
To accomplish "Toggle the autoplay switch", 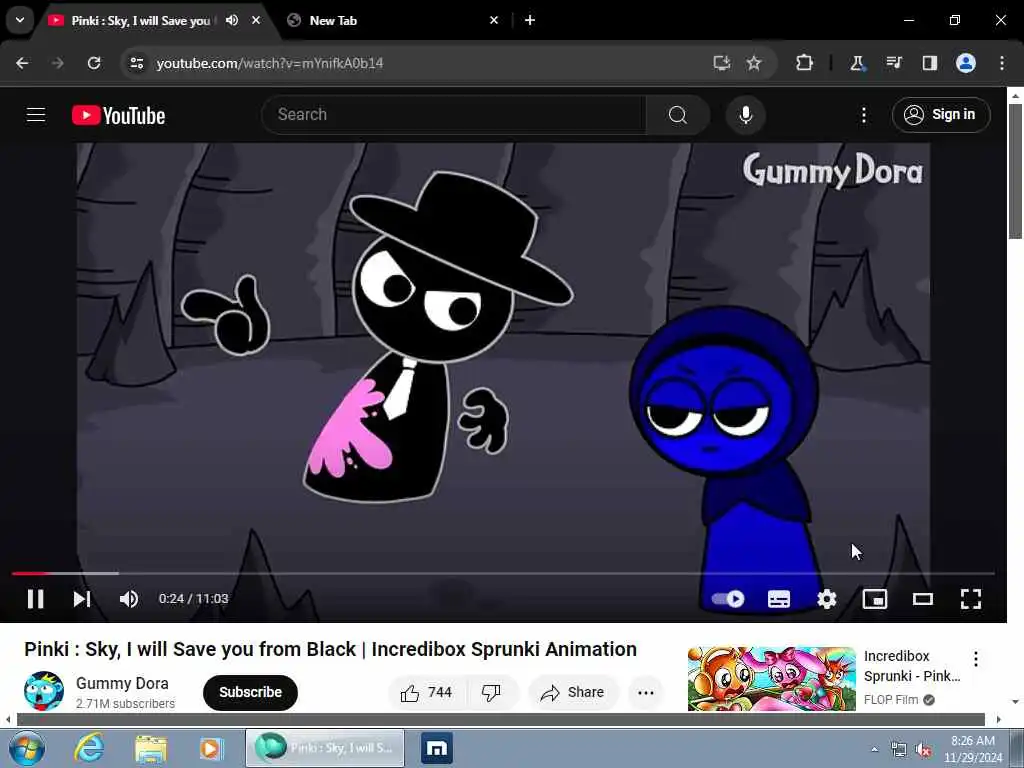I will tap(728, 599).
